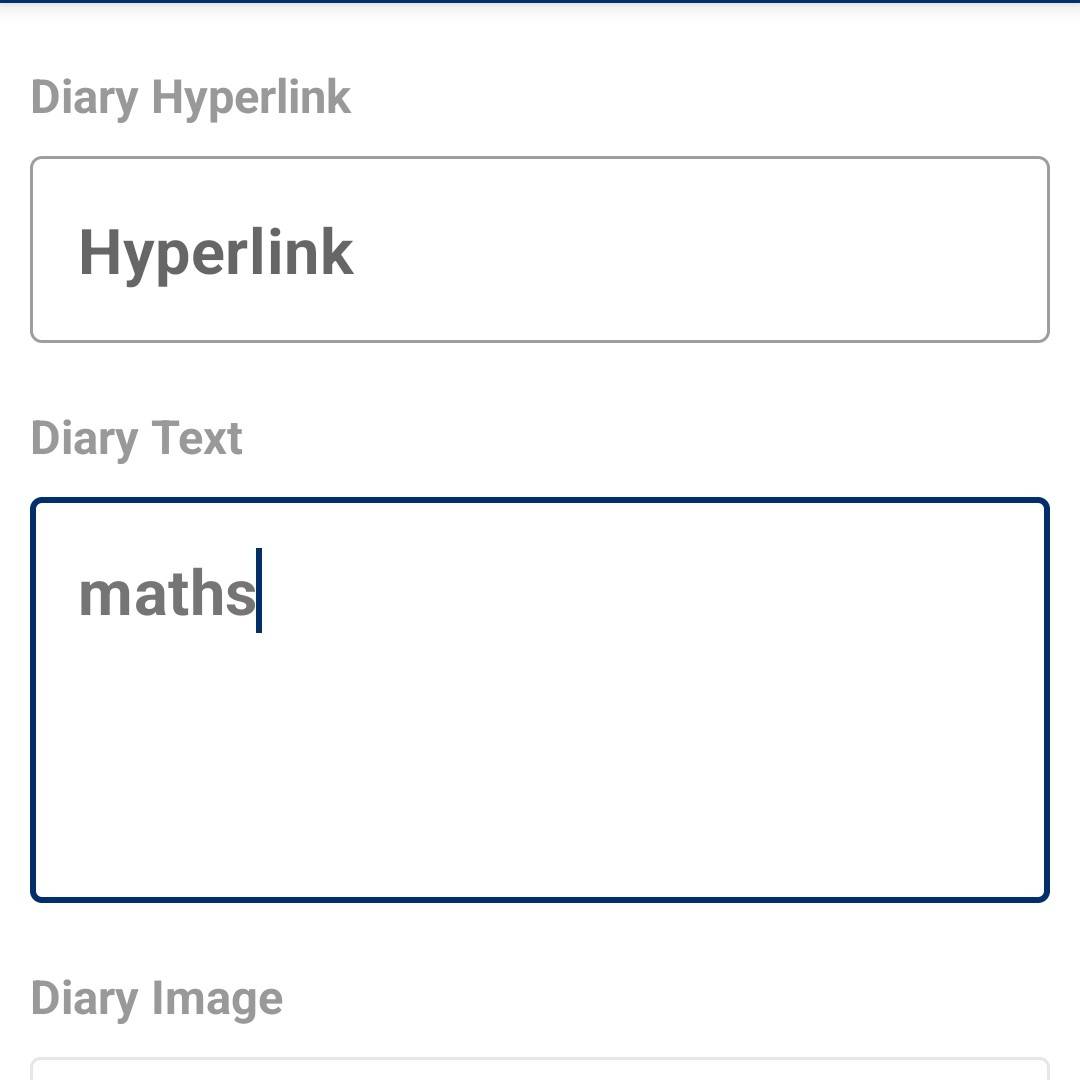Click the "Diary Hyperlink" label
1080x1080 pixels.
pyautogui.click(x=190, y=98)
